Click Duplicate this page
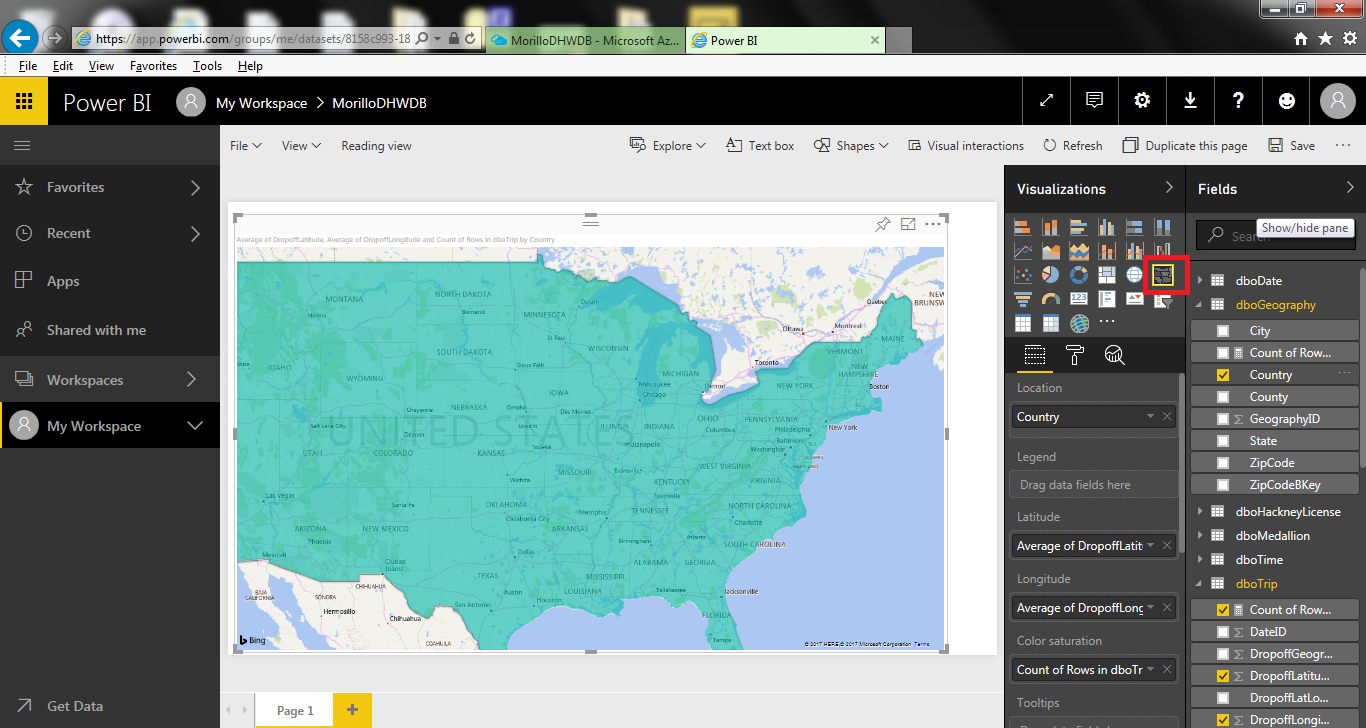Image resolution: width=1366 pixels, height=728 pixels. pyautogui.click(x=1185, y=146)
